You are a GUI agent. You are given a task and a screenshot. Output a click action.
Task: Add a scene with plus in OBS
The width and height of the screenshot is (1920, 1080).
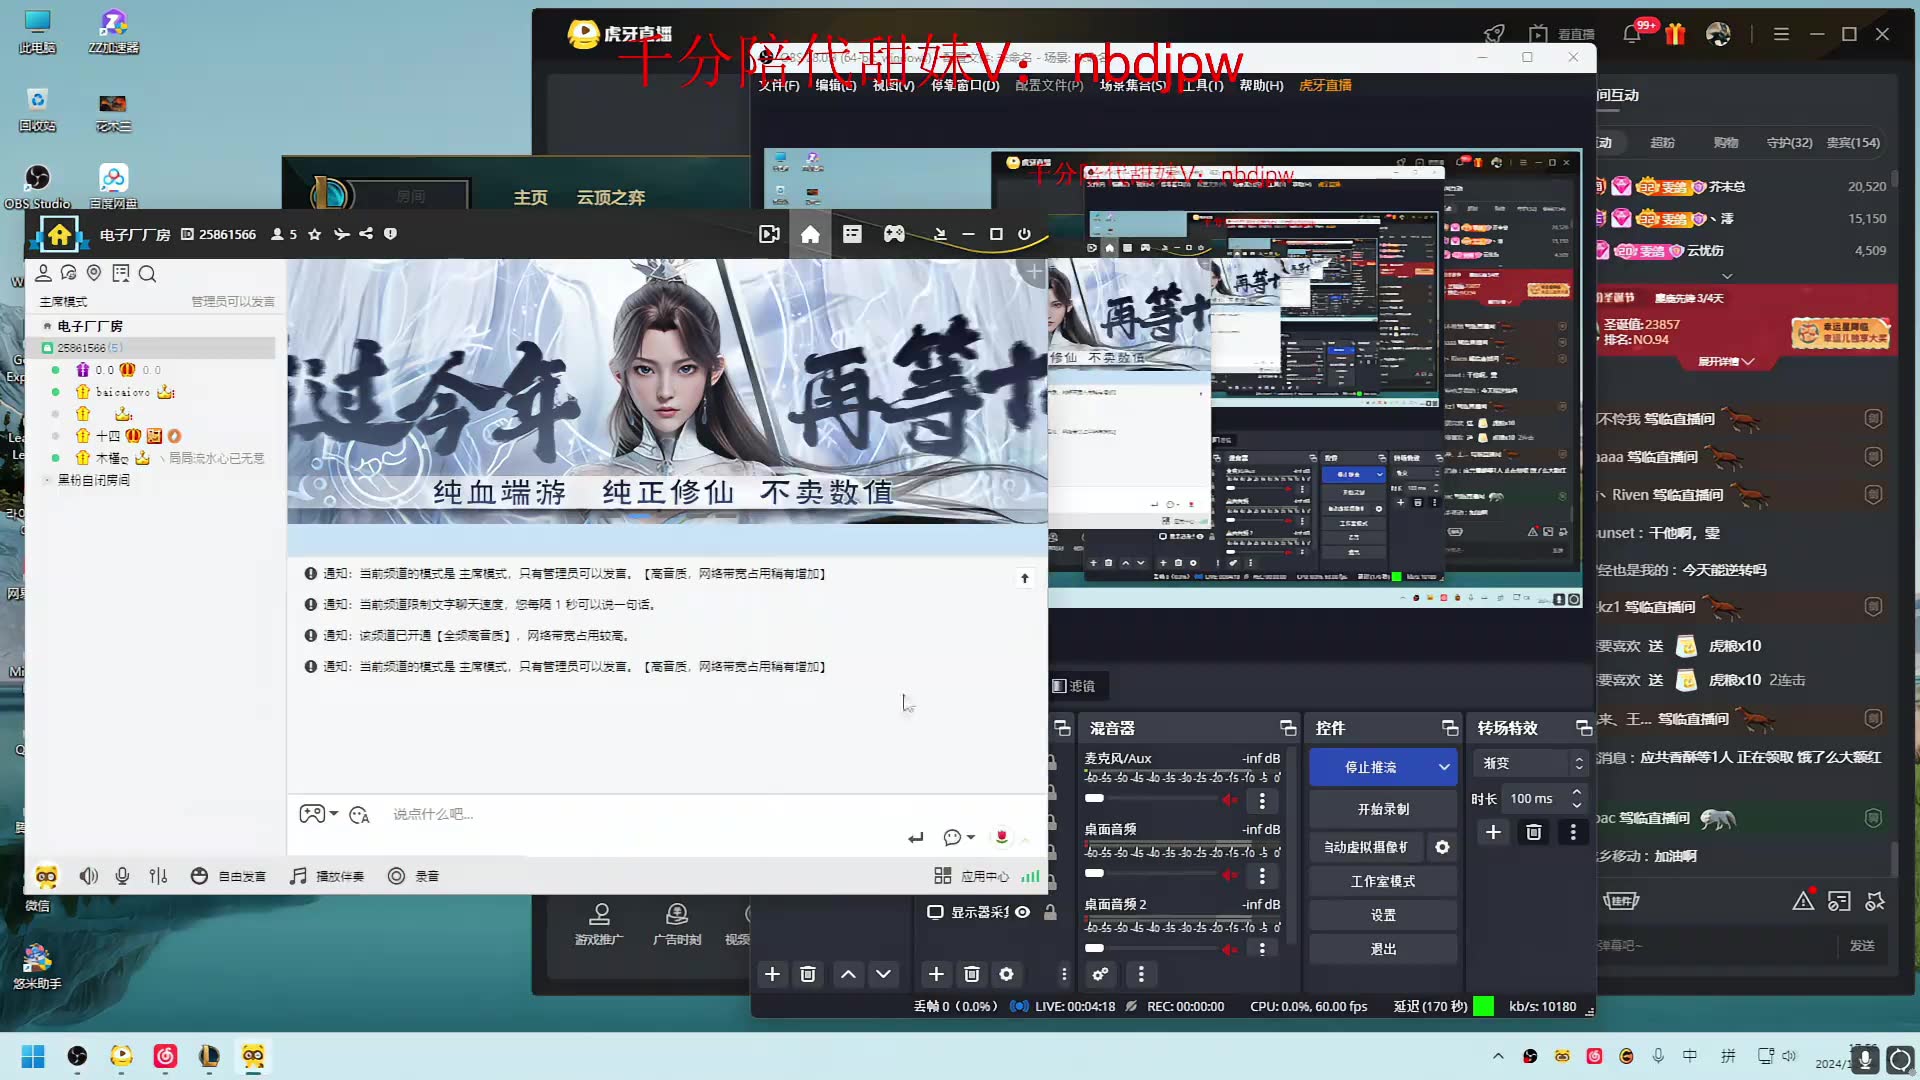point(772,974)
